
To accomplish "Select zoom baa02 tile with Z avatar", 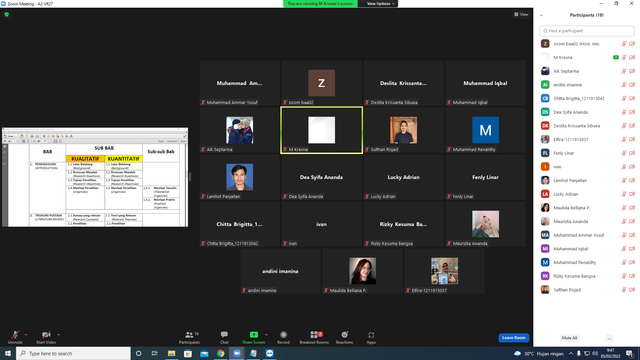I will point(322,83).
